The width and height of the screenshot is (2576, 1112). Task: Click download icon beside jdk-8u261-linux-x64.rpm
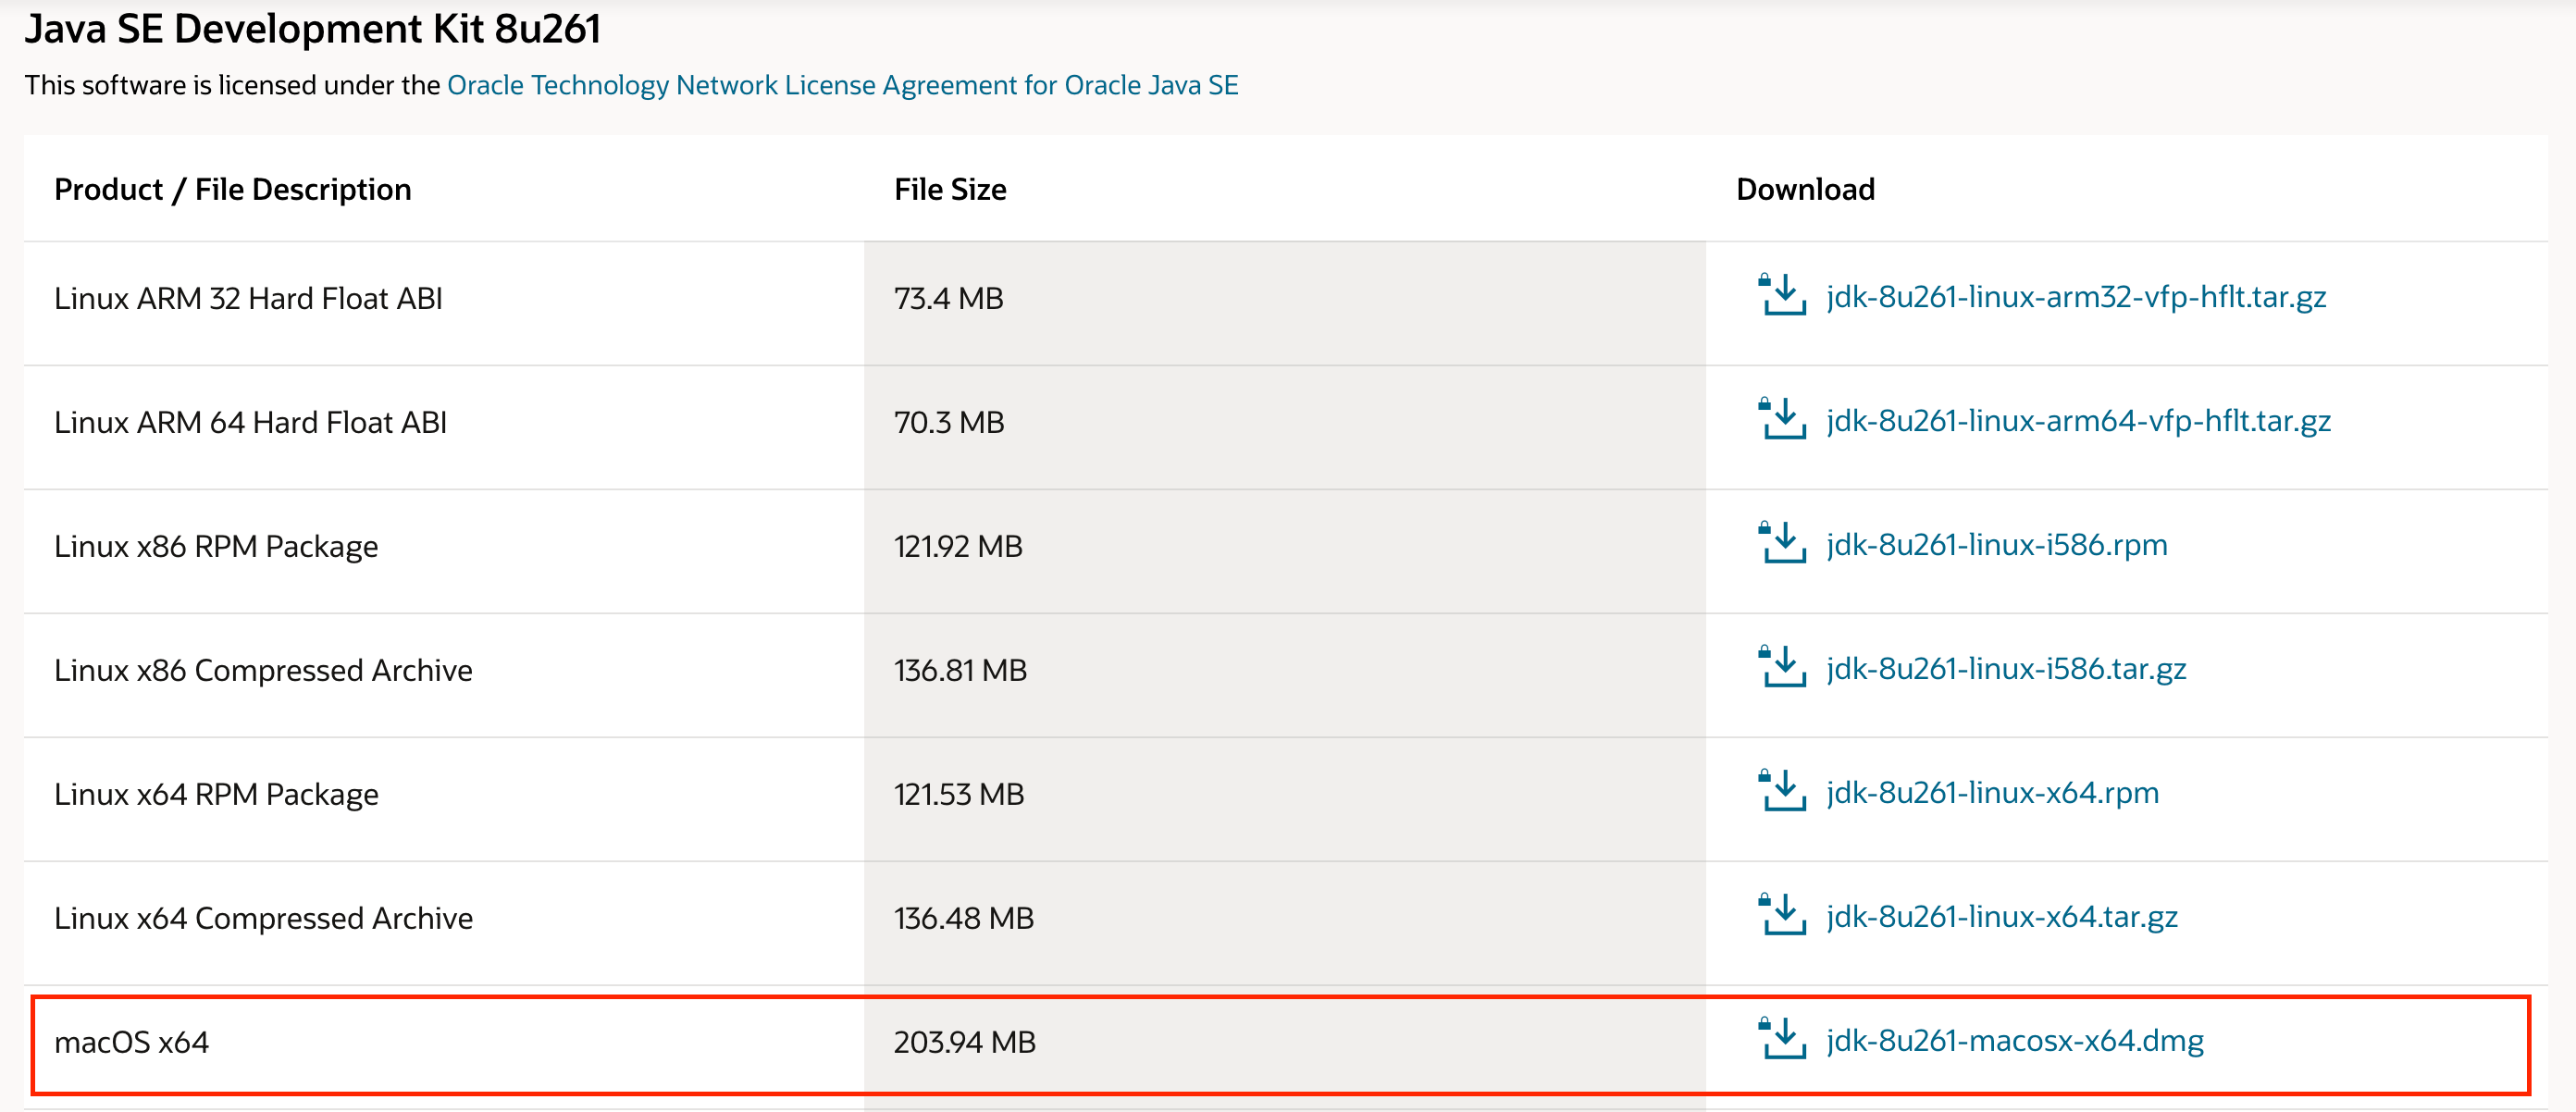pos(1782,792)
